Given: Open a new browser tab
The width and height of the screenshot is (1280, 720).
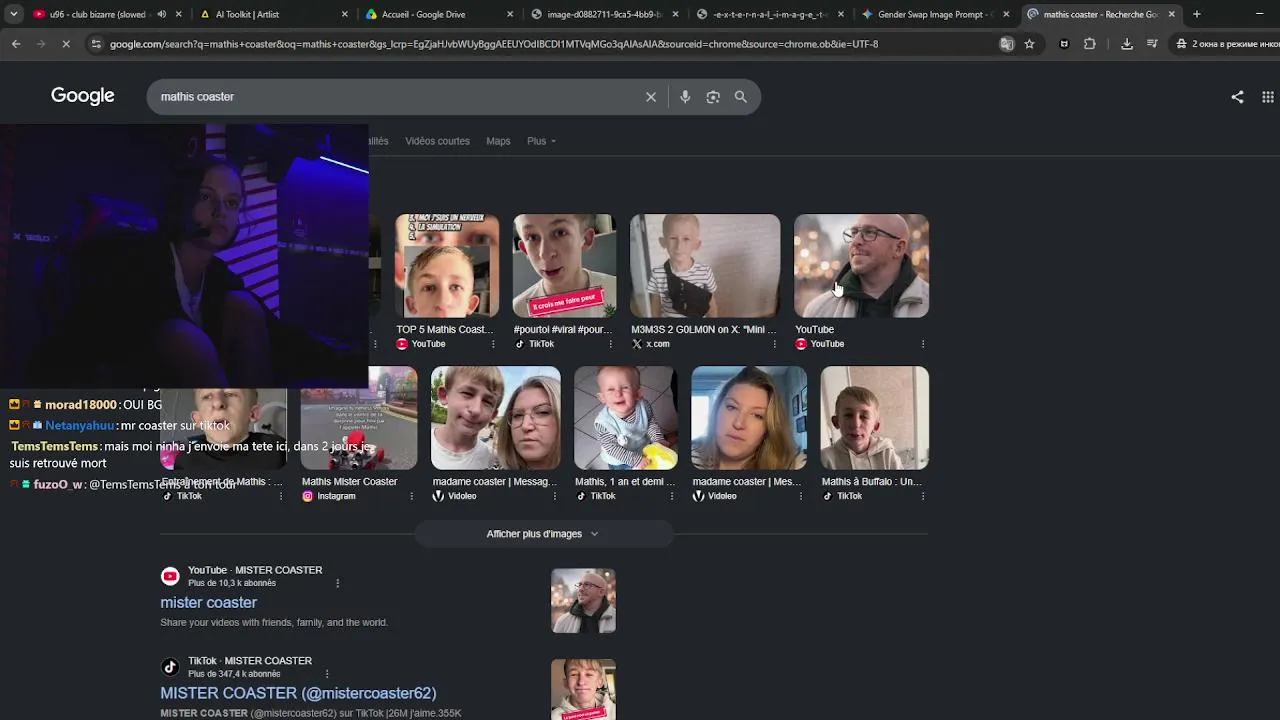Looking at the screenshot, I should point(1197,14).
